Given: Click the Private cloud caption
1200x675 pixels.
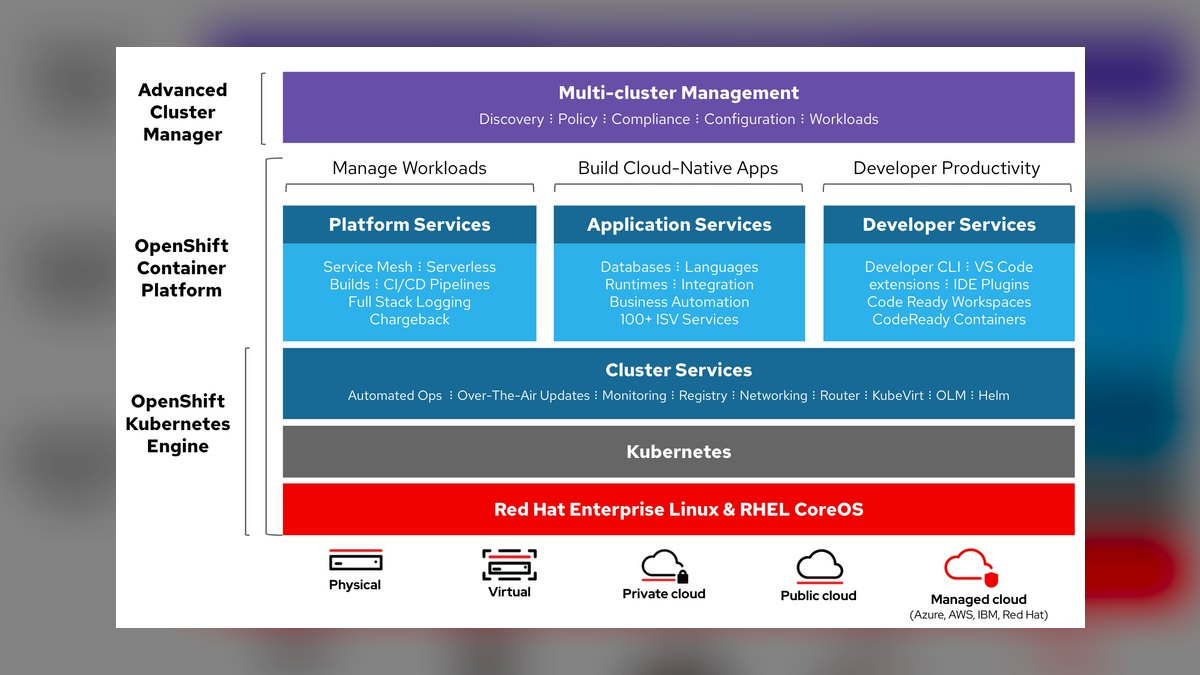Looking at the screenshot, I should (664, 594).
